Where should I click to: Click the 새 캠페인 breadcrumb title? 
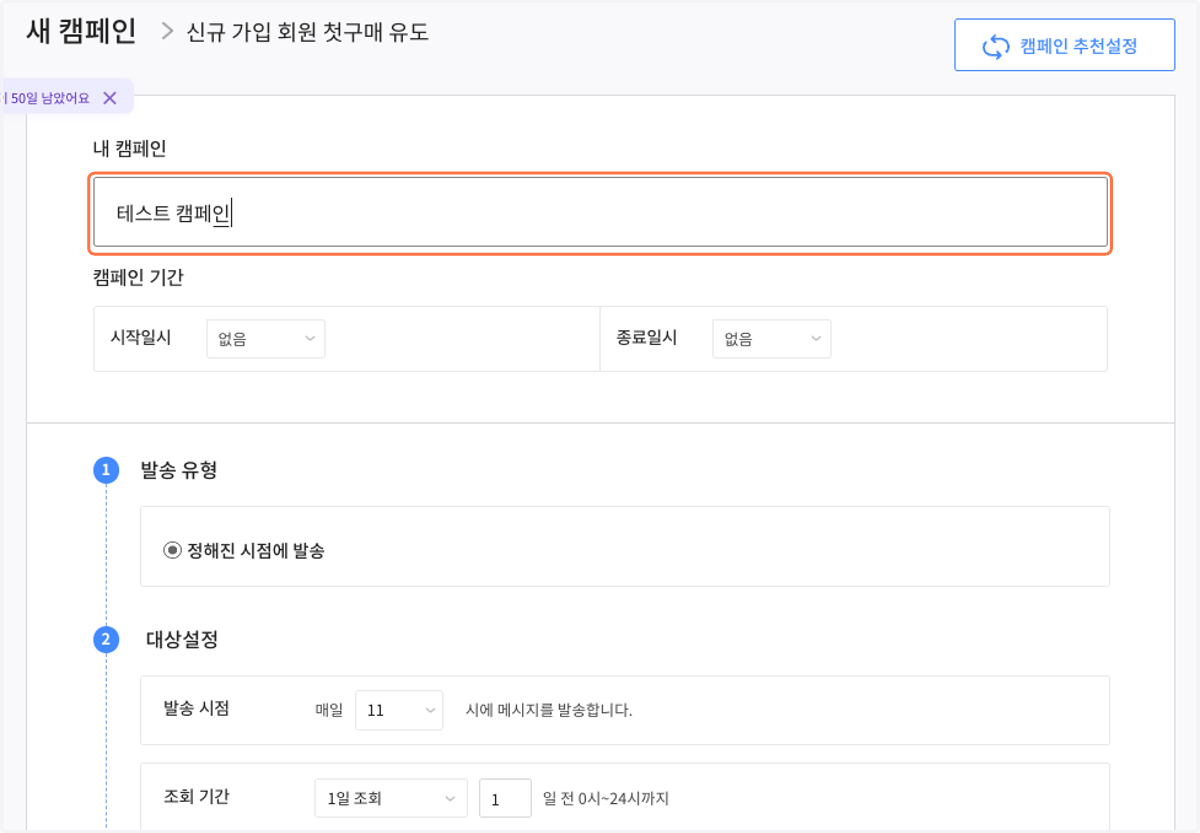coord(82,31)
